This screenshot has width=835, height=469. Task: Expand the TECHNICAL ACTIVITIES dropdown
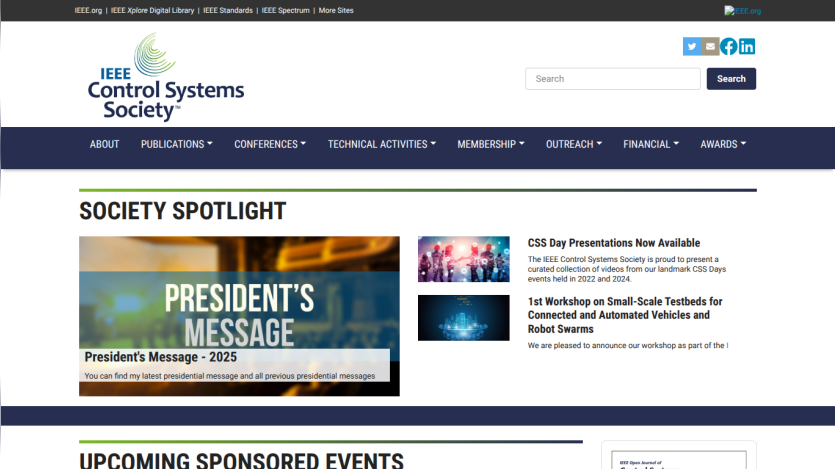pyautogui.click(x=382, y=144)
